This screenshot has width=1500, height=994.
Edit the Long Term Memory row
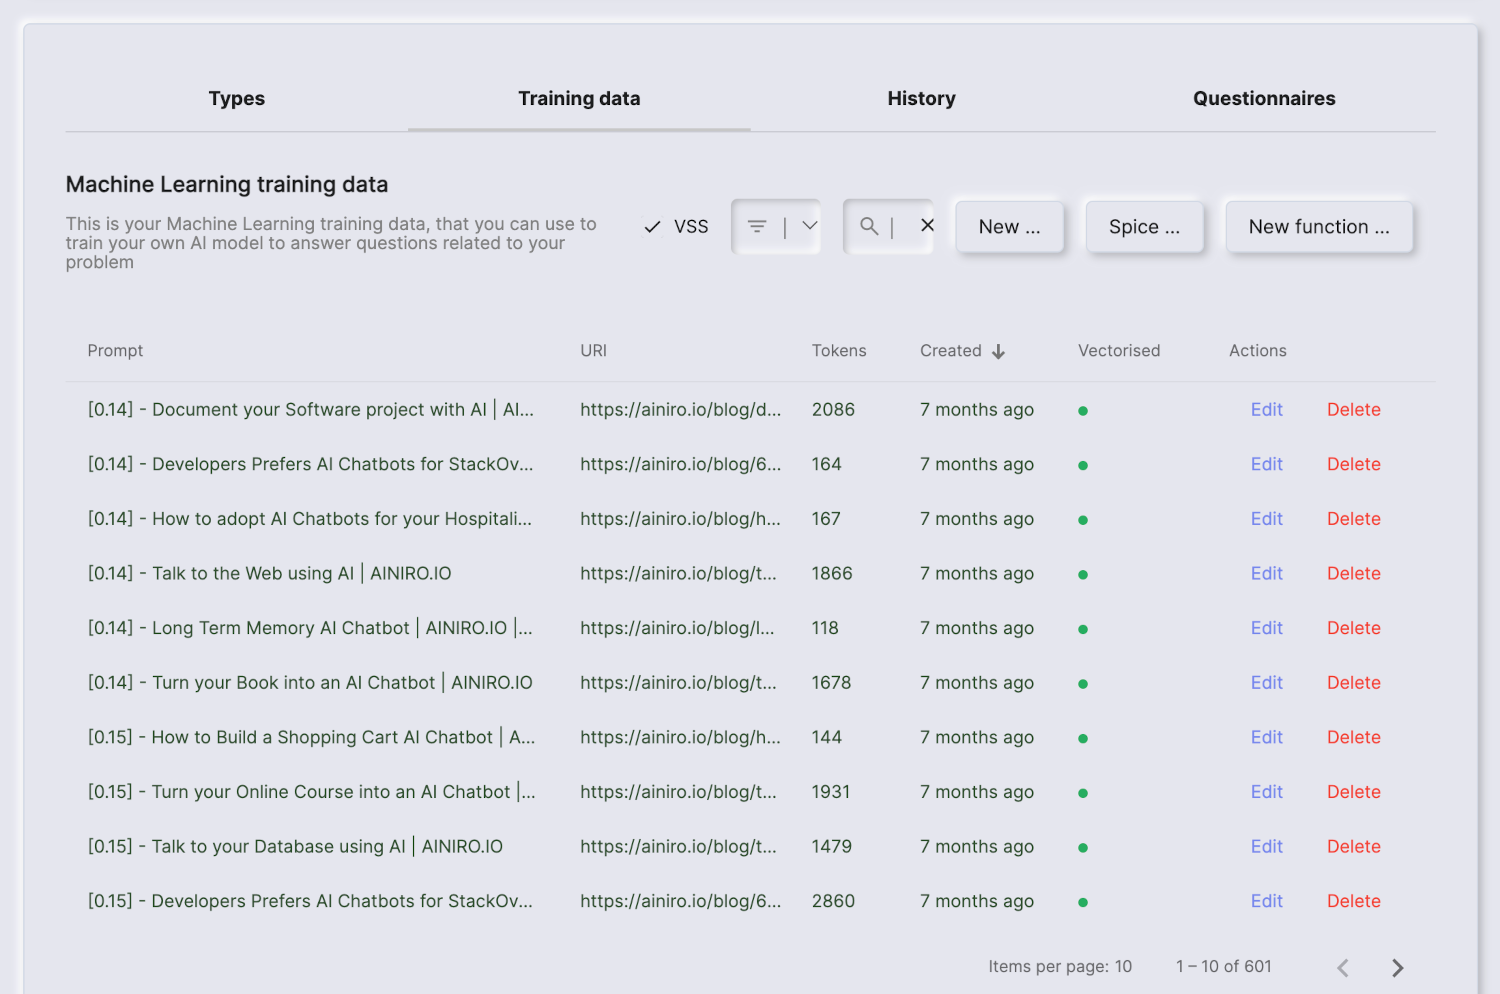1266,628
